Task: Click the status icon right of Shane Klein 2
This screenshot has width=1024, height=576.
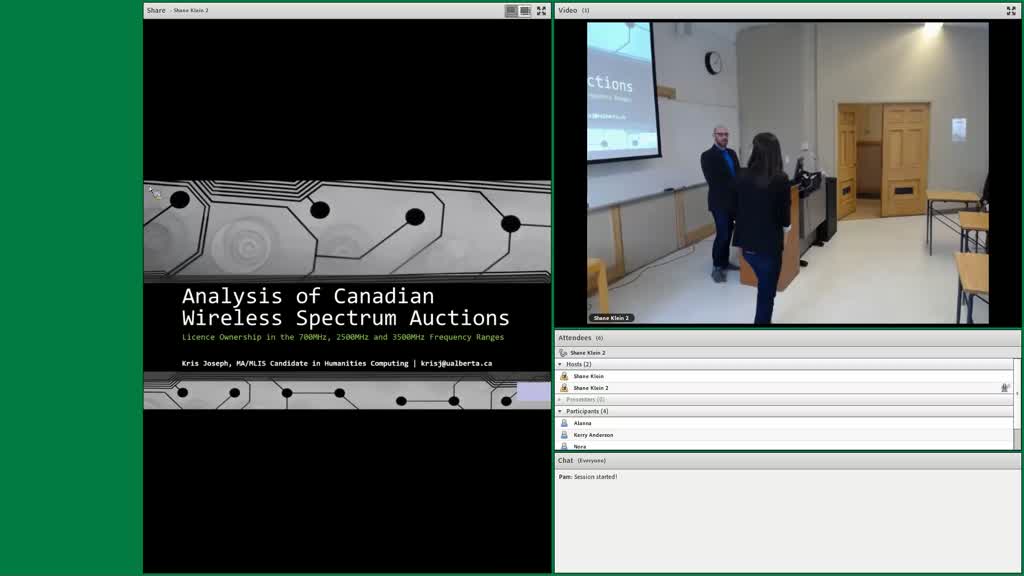Action: [x=1005, y=388]
